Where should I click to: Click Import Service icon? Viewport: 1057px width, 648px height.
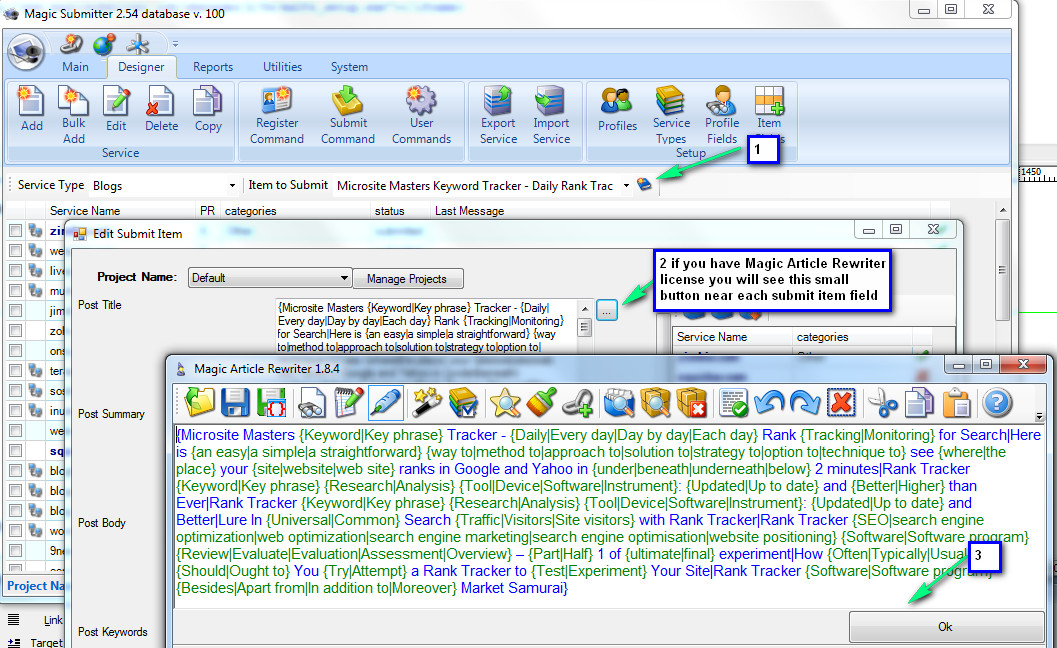pyautogui.click(x=551, y=115)
